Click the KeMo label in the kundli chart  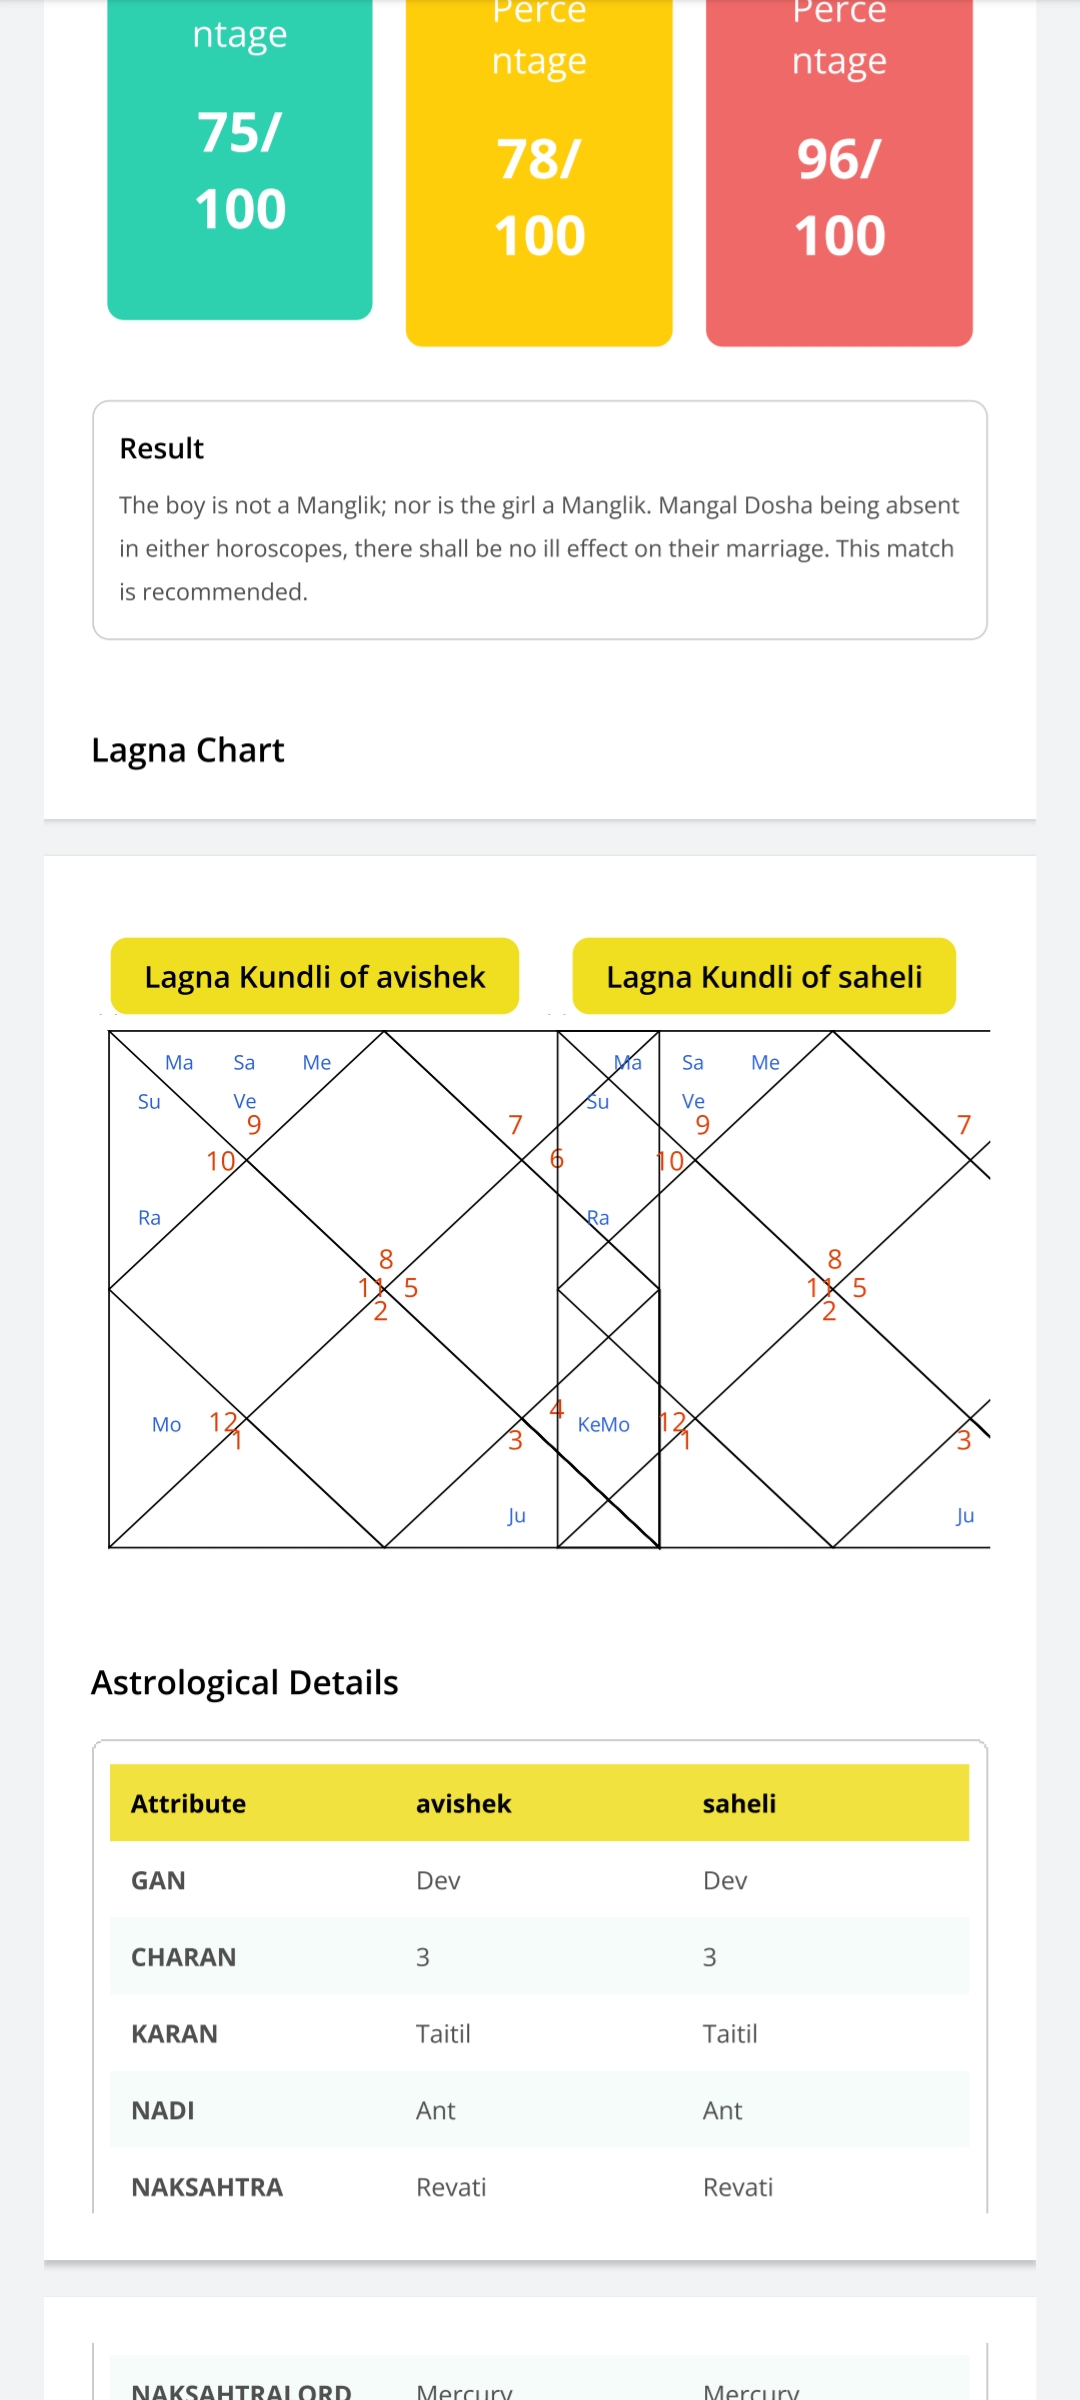pyautogui.click(x=604, y=1425)
